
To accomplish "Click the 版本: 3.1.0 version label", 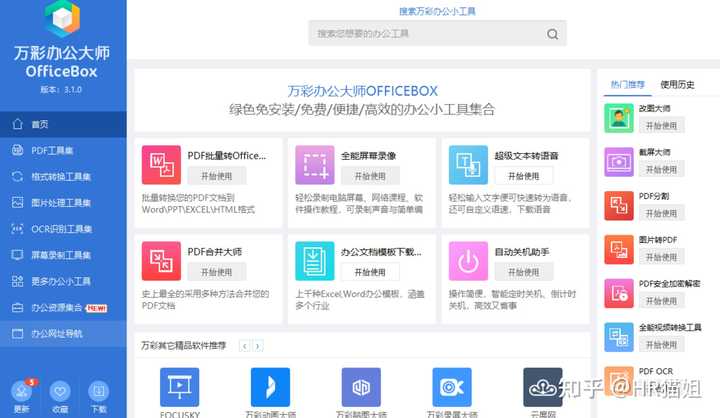I will 61,90.
